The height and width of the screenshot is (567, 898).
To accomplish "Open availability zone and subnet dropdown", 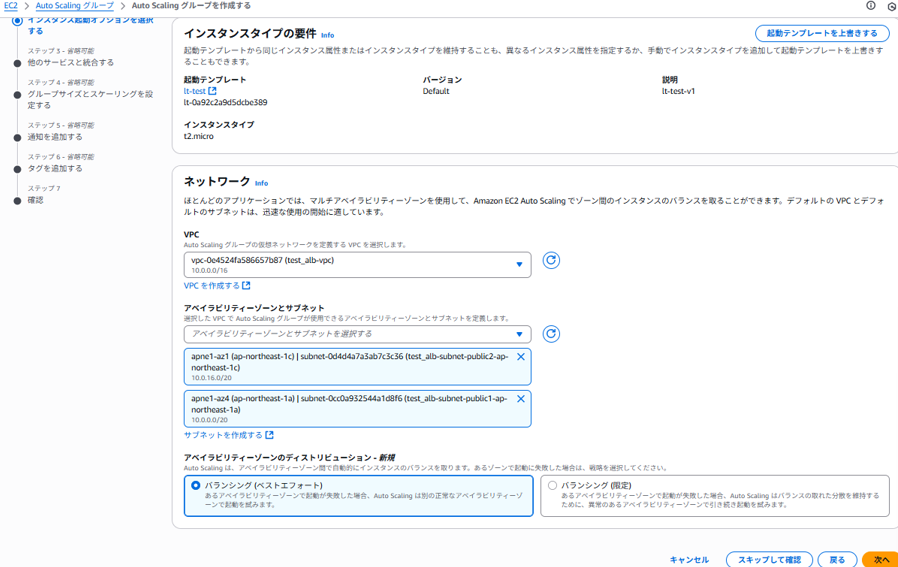I will pyautogui.click(x=357, y=334).
